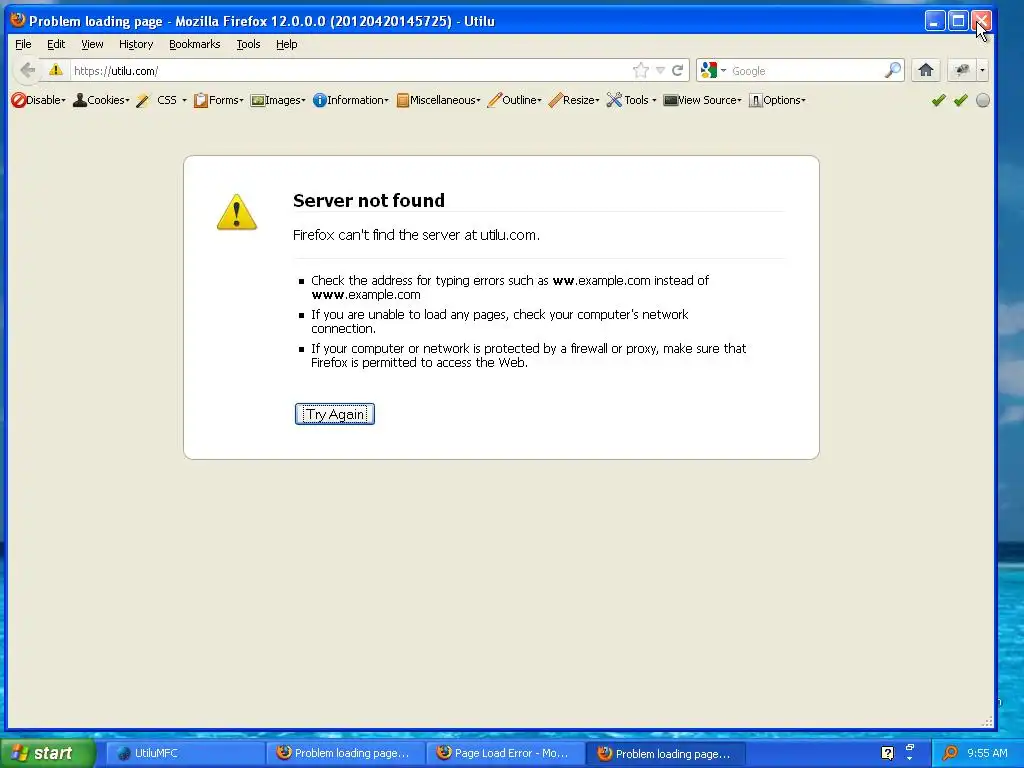Screen dimensions: 1024x768
Task: Click the active Problem loading page taskbar button
Action: click(666, 754)
